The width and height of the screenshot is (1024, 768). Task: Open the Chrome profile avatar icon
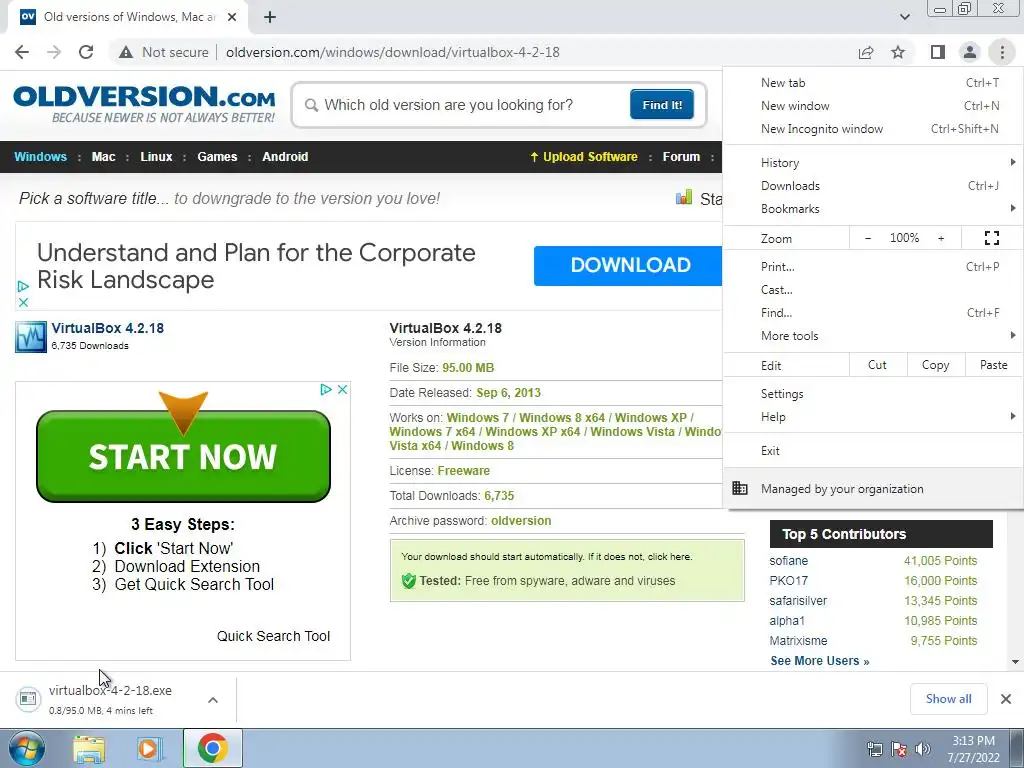point(970,52)
